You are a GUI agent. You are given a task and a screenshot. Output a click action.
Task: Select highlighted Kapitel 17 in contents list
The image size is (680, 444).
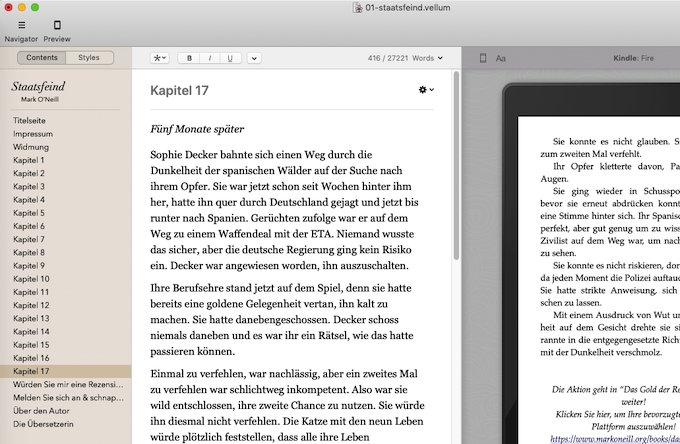tap(65, 371)
